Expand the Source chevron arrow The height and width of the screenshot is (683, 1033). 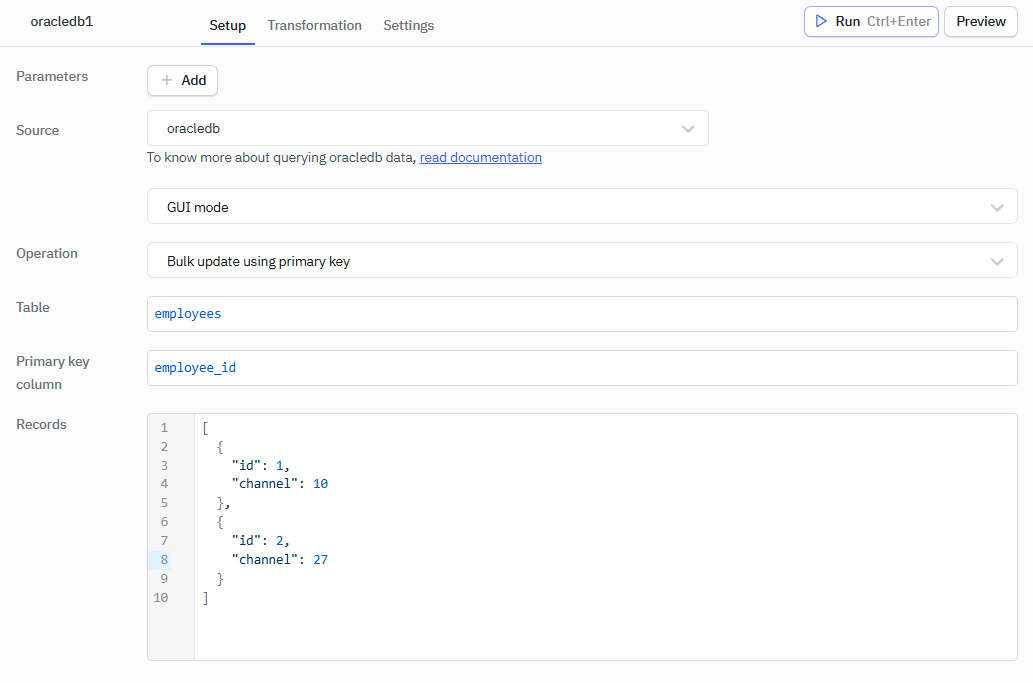coord(688,128)
